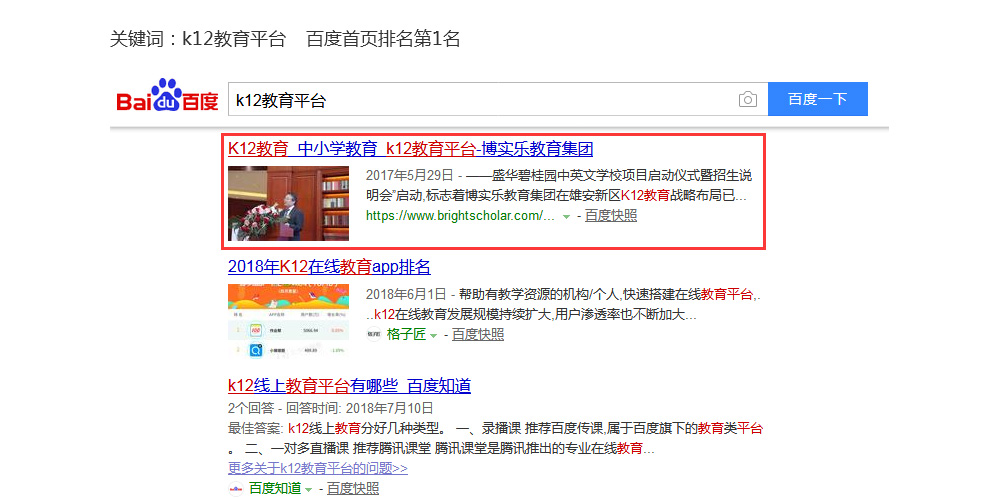Select the 2个回答 answer count text

[x=251, y=408]
